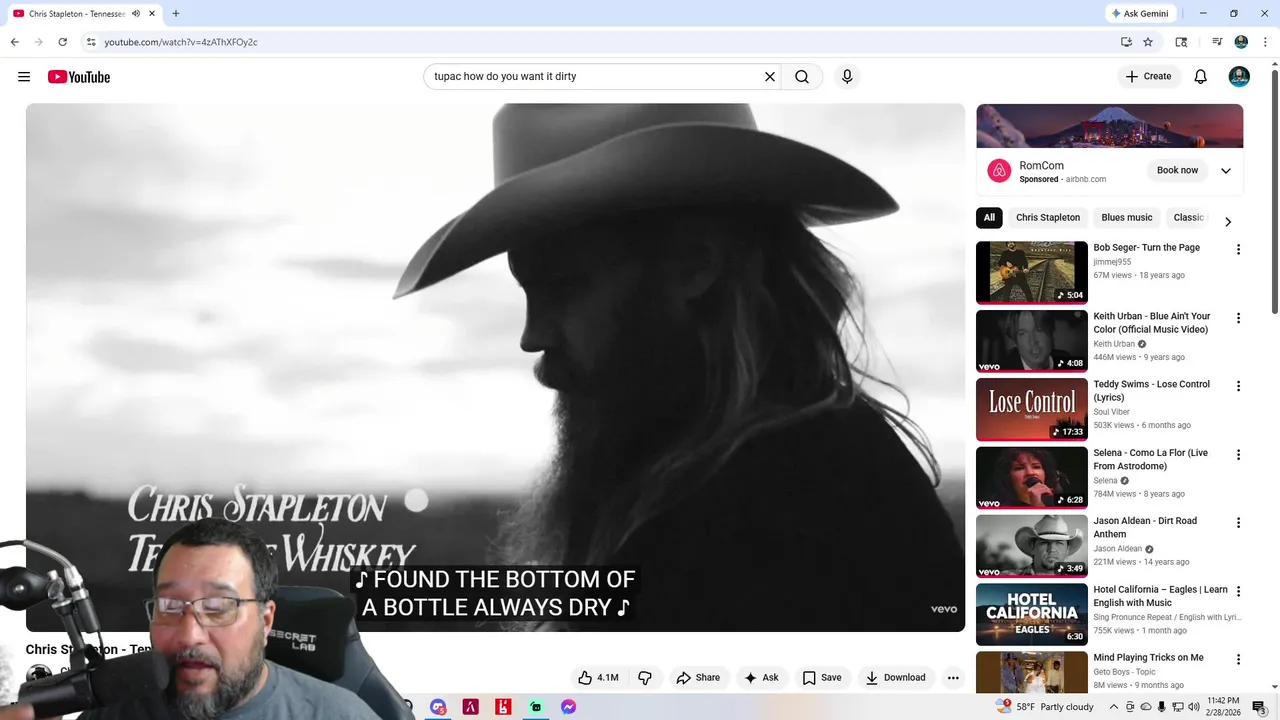Show hidden system tray icons
This screenshot has width=1280, height=720.
[1114, 707]
